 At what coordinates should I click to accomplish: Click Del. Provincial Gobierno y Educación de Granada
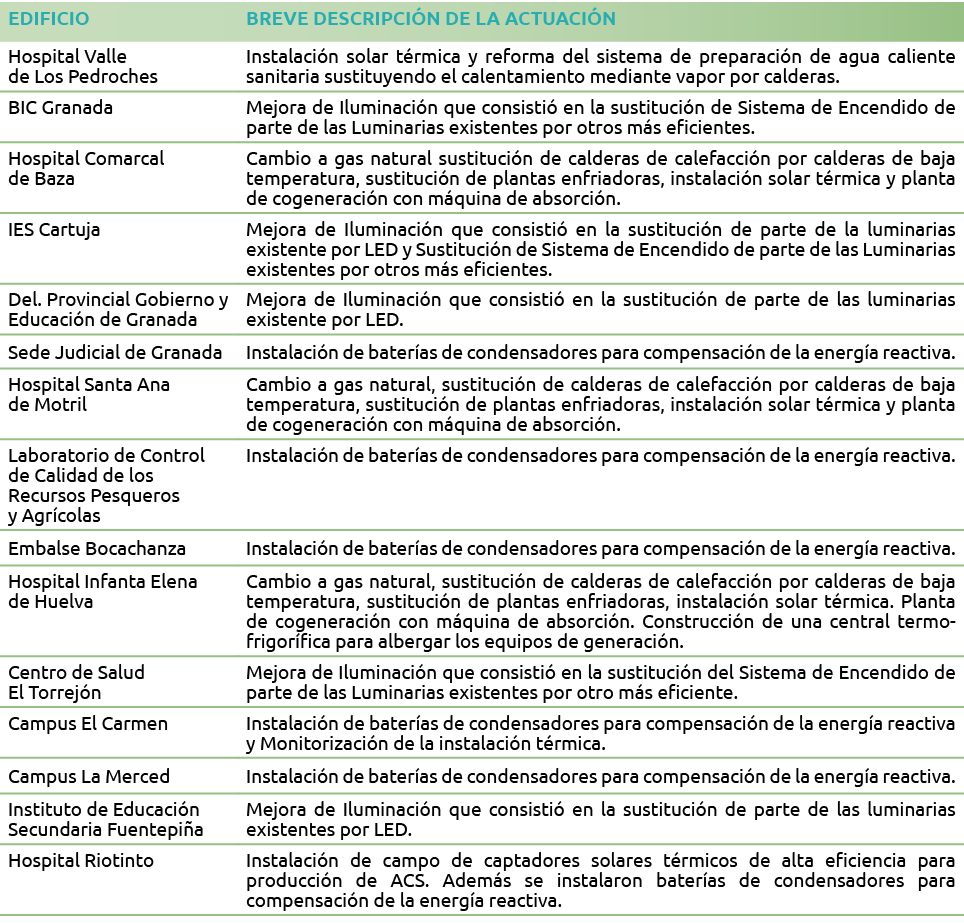[118, 310]
